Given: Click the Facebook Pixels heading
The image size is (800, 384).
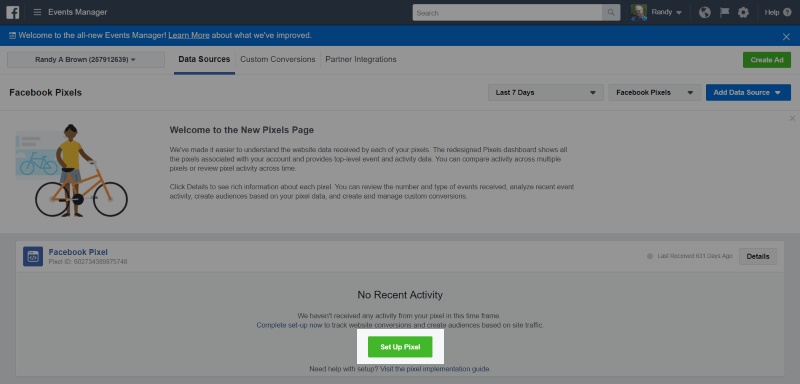Looking at the screenshot, I should pyautogui.click(x=45, y=93).
